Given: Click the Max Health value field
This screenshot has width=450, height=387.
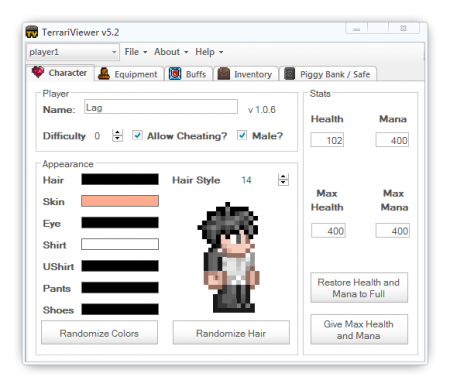Looking at the screenshot, I should pos(328,230).
